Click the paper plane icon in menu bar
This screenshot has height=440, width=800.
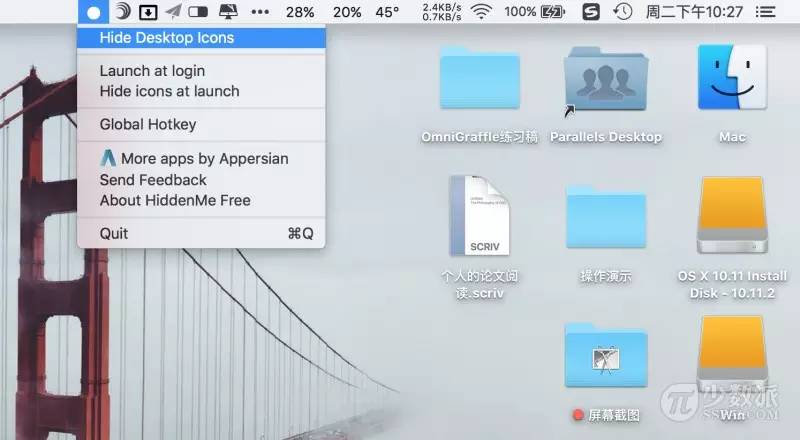tap(173, 12)
